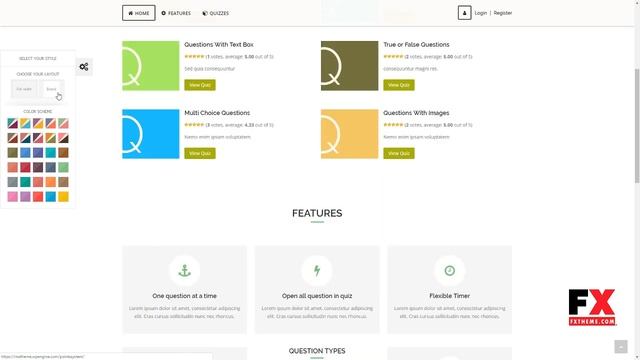The image size is (640, 360).
Task: Click the 'One question at a time' card title
Action: click(x=184, y=296)
